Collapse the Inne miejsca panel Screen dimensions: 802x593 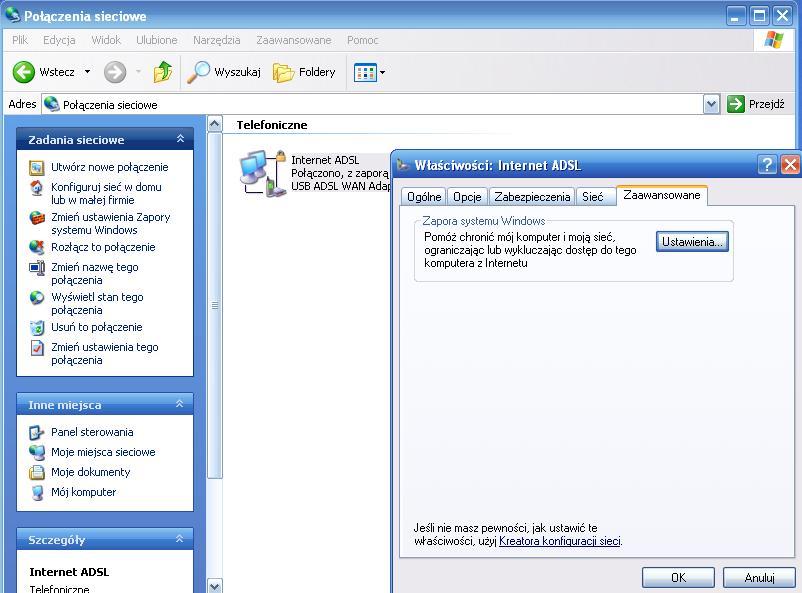[x=180, y=404]
